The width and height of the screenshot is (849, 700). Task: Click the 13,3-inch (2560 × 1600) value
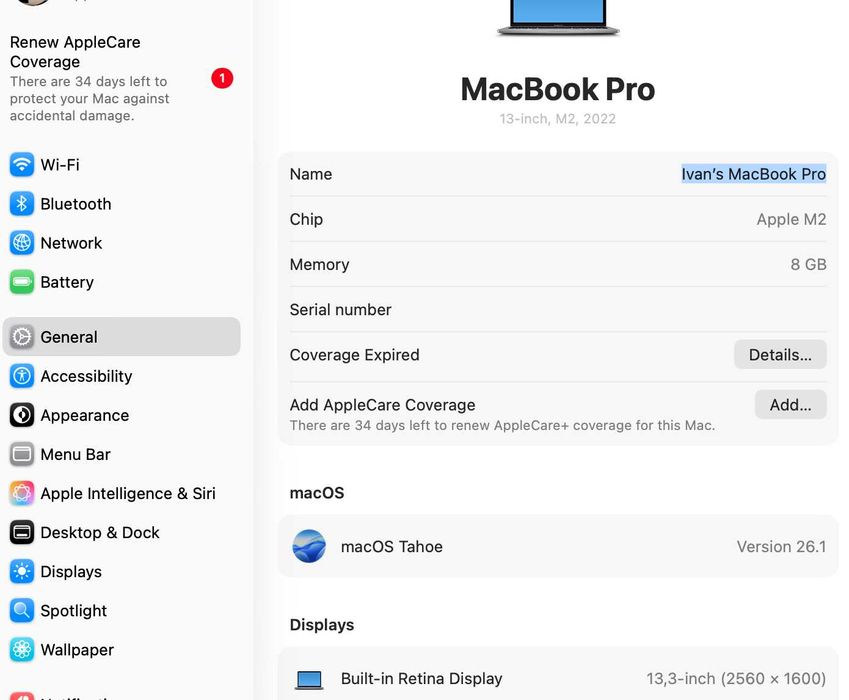coord(736,679)
